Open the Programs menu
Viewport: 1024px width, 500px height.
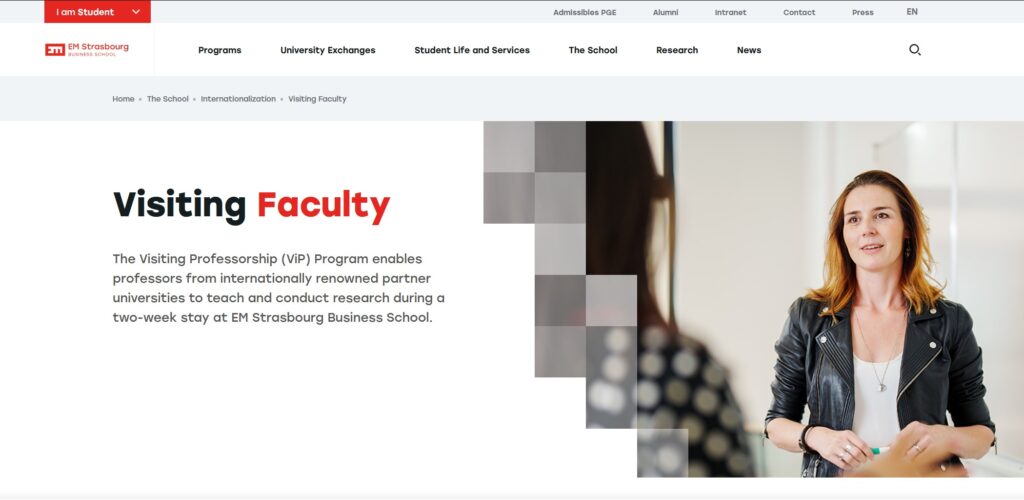point(219,50)
